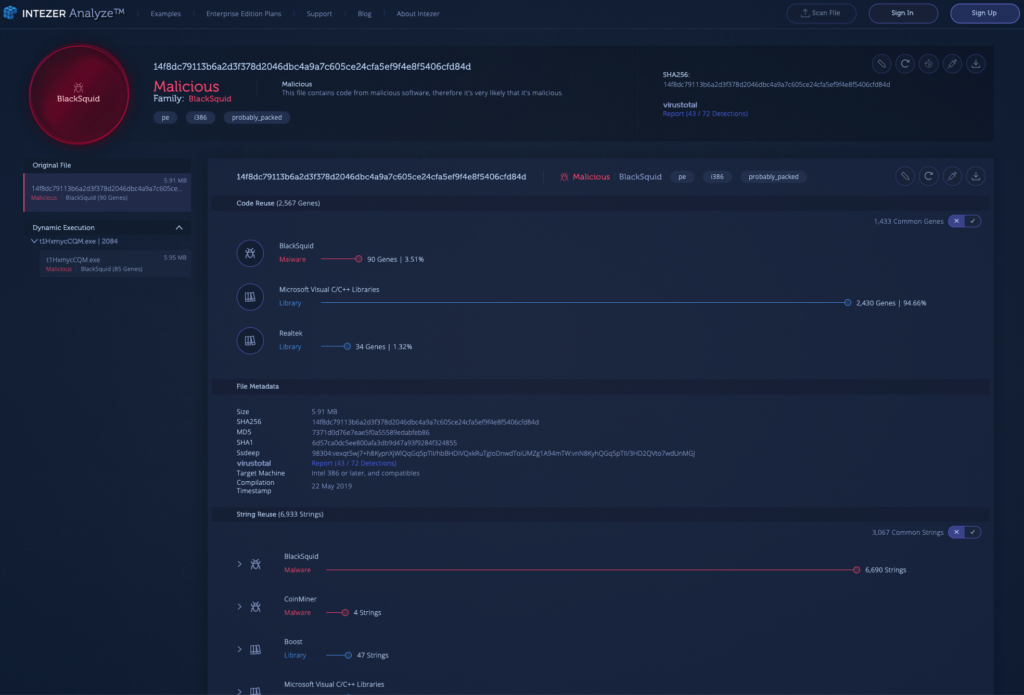Toggle Common Strings checkmark option
The image size is (1024, 695).
click(x=973, y=532)
